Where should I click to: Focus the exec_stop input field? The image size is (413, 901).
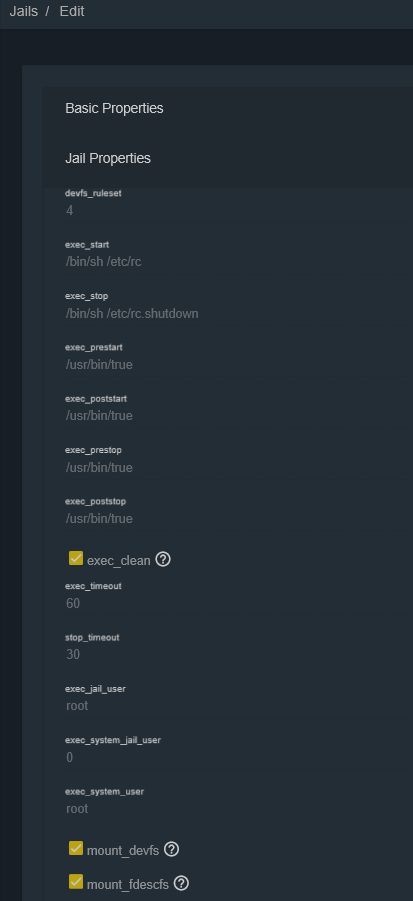point(239,314)
